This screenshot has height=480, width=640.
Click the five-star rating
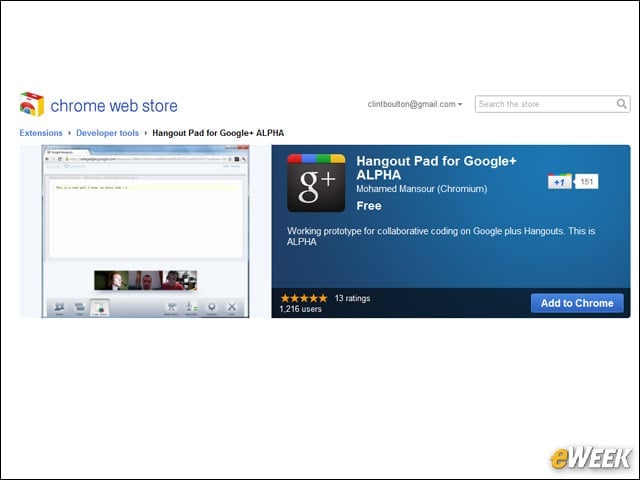click(304, 298)
